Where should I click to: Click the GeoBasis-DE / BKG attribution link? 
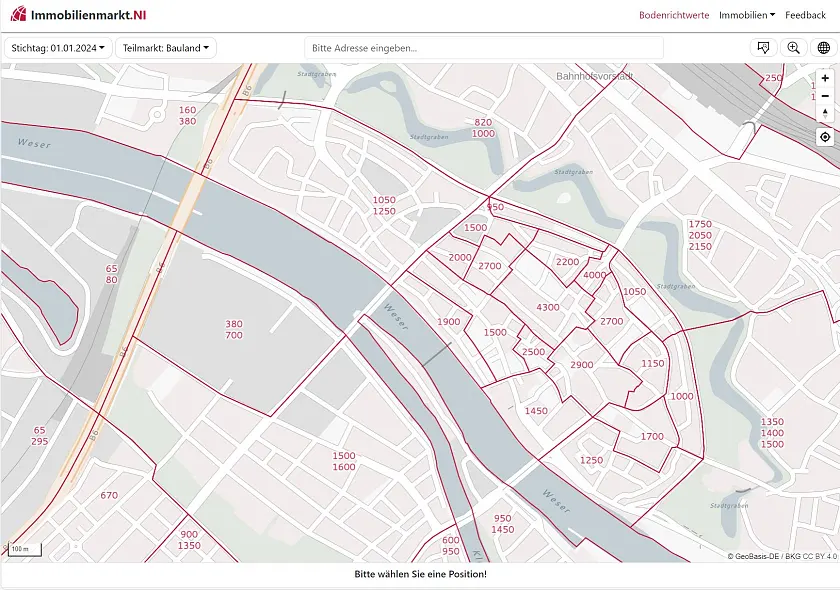pyautogui.click(x=767, y=556)
